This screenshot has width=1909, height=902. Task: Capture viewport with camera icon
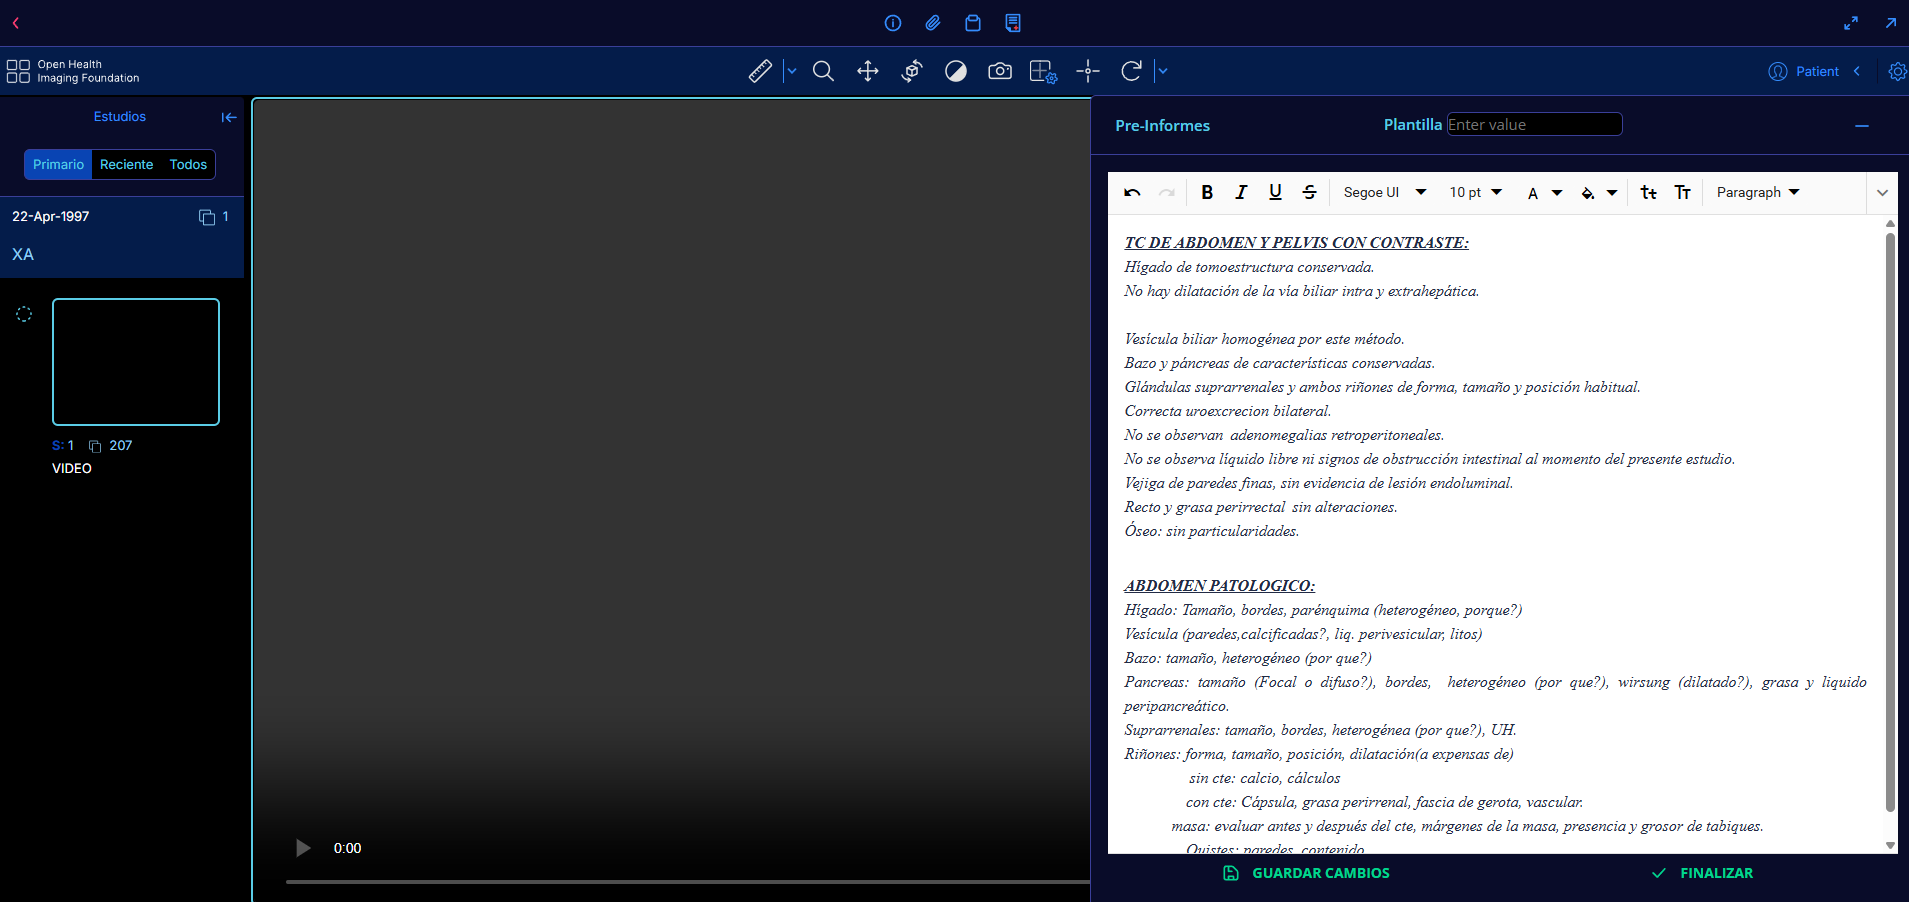[1000, 71]
